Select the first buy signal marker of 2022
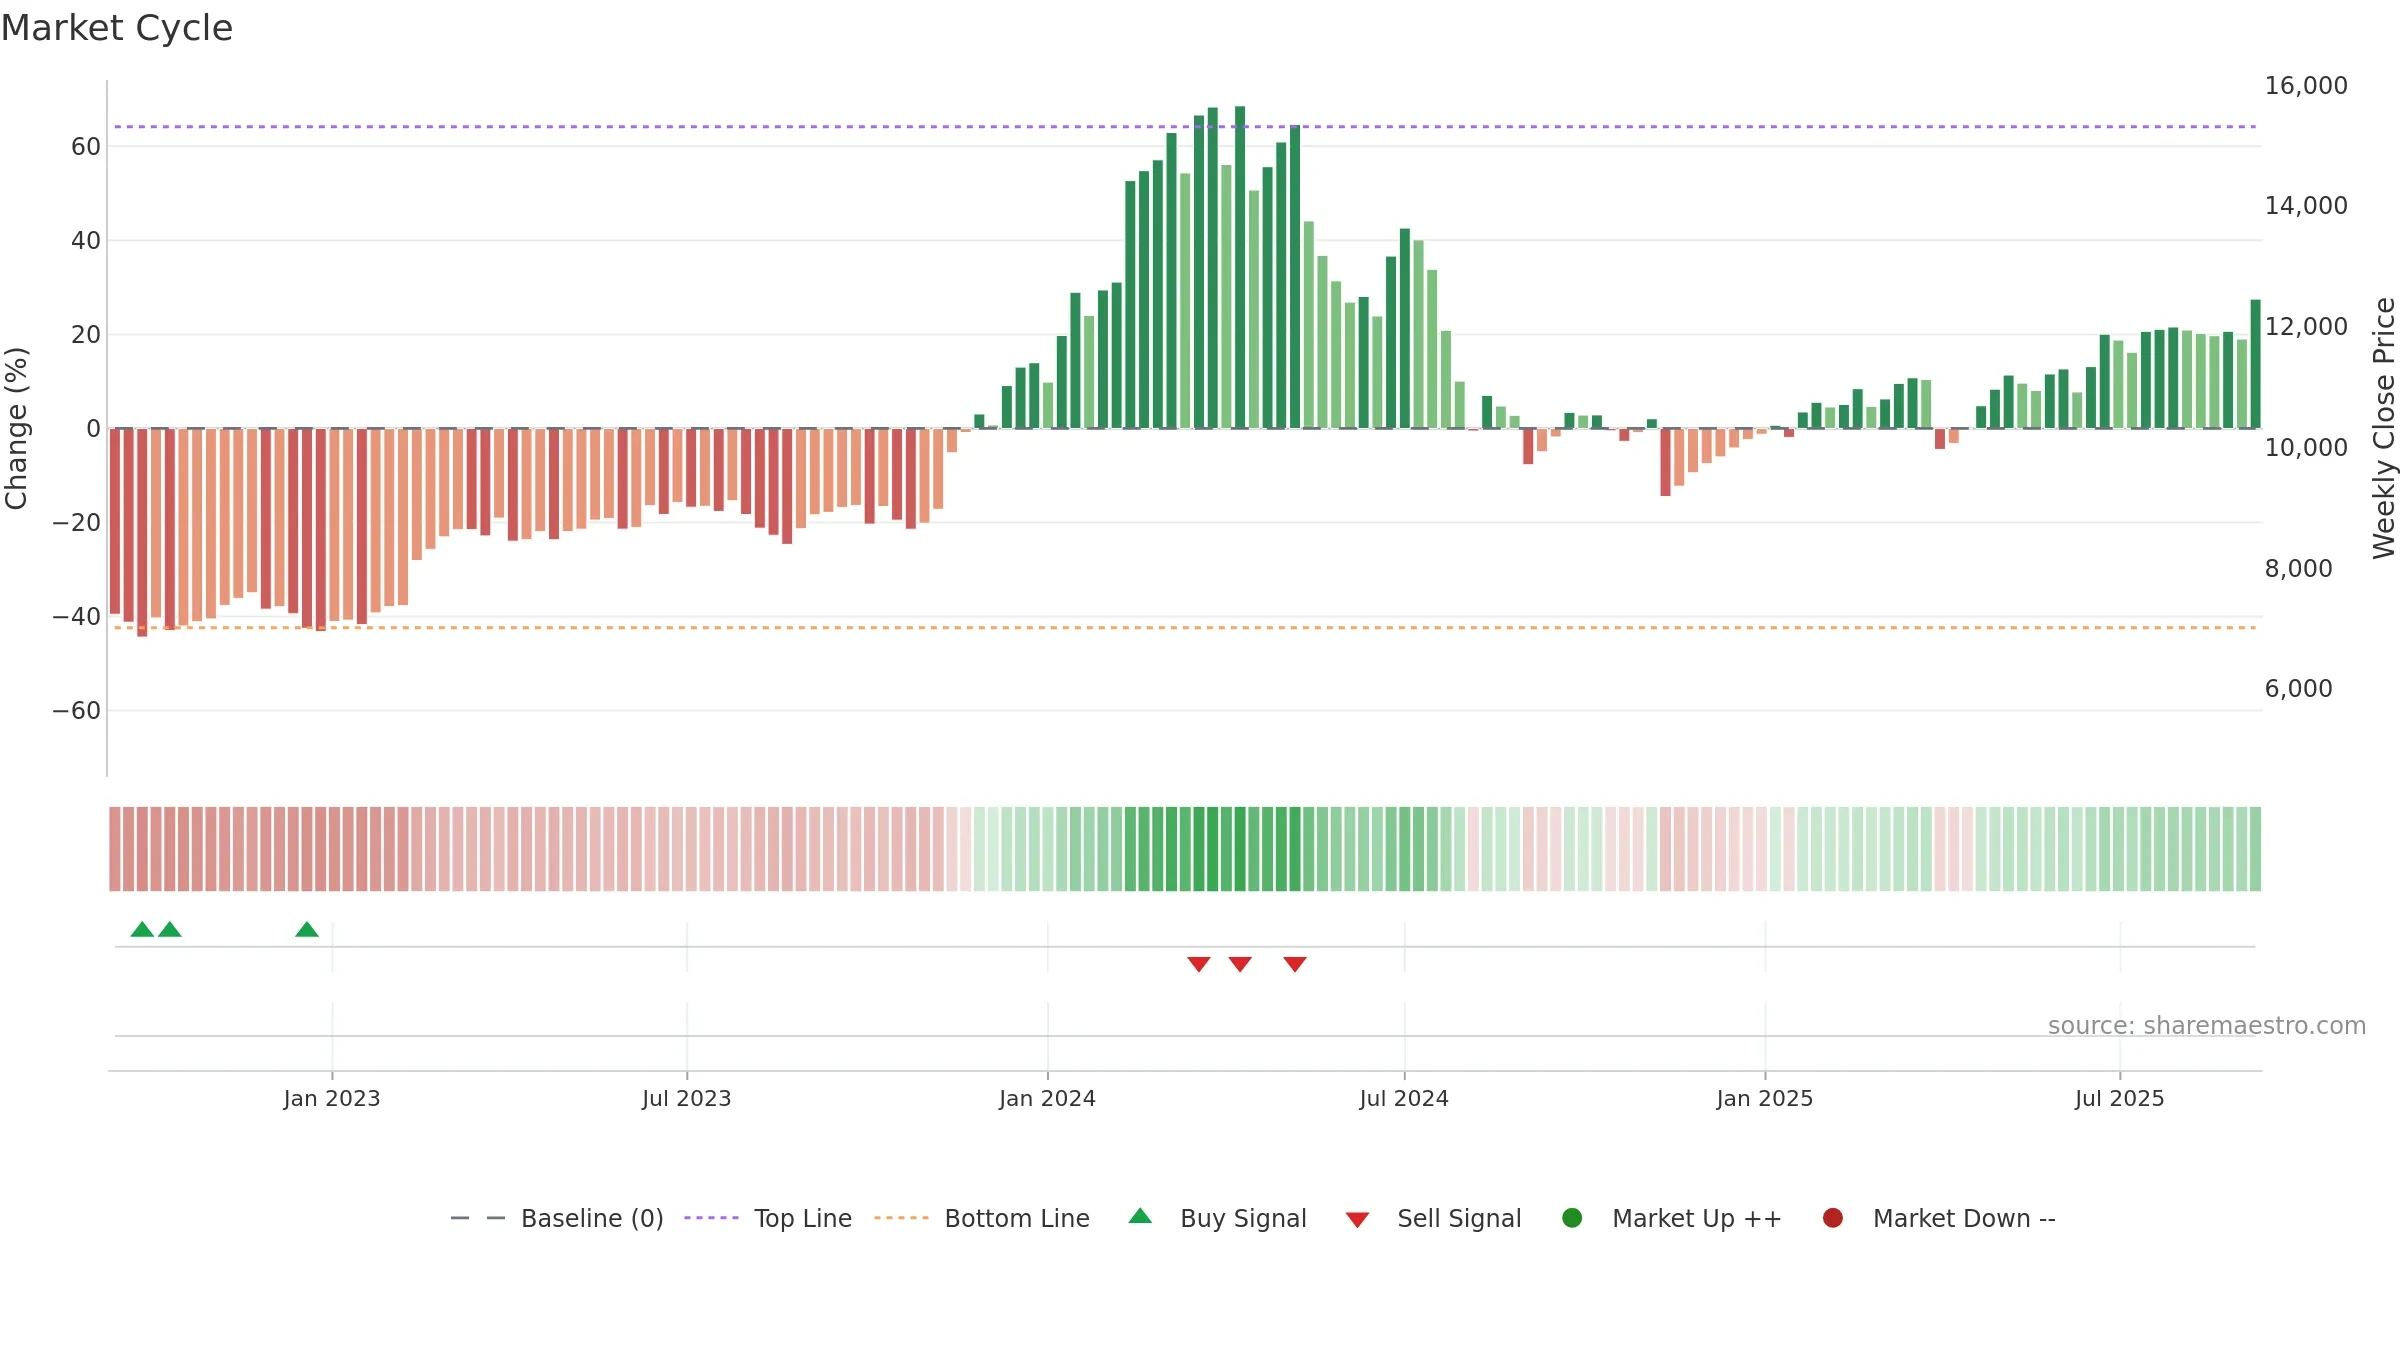The width and height of the screenshot is (2400, 1350). 142,930
